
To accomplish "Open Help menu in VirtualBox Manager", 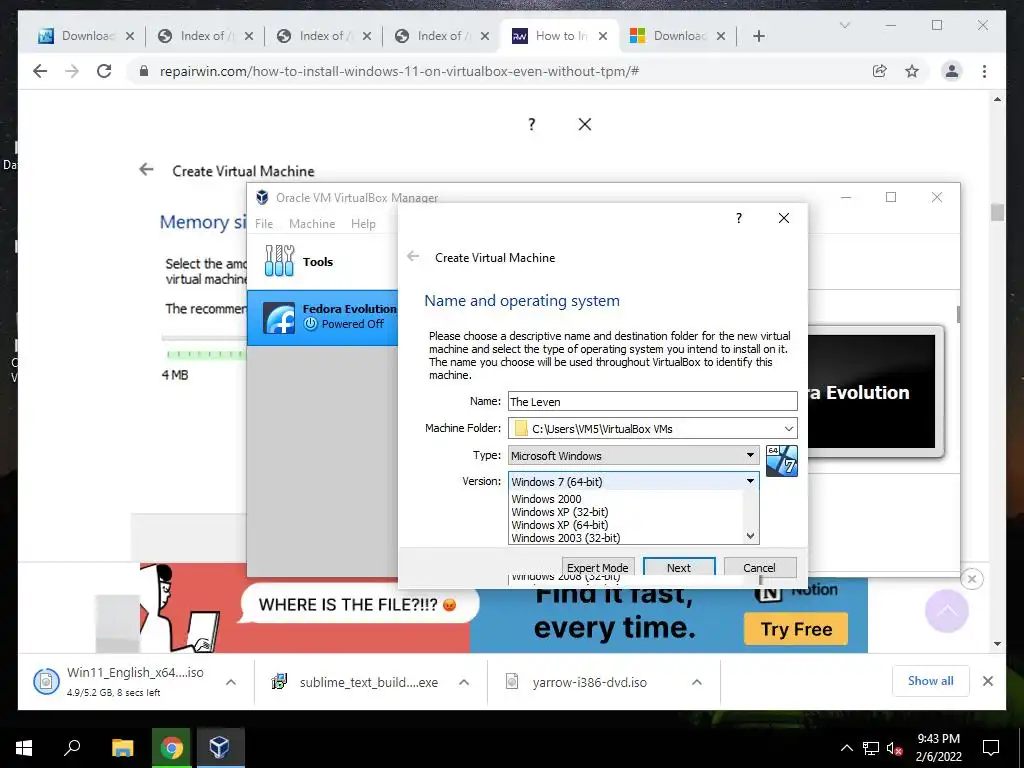I will (x=363, y=223).
